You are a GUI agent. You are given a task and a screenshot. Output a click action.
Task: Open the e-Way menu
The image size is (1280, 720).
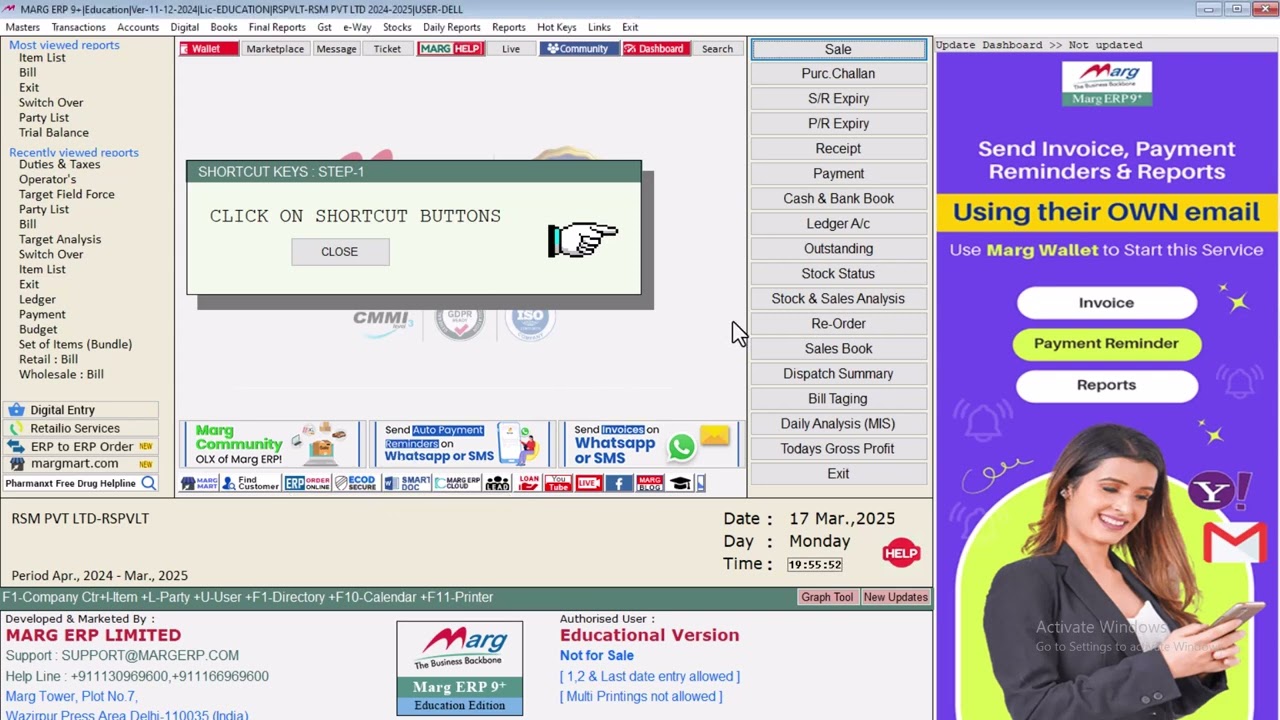[x=357, y=27]
